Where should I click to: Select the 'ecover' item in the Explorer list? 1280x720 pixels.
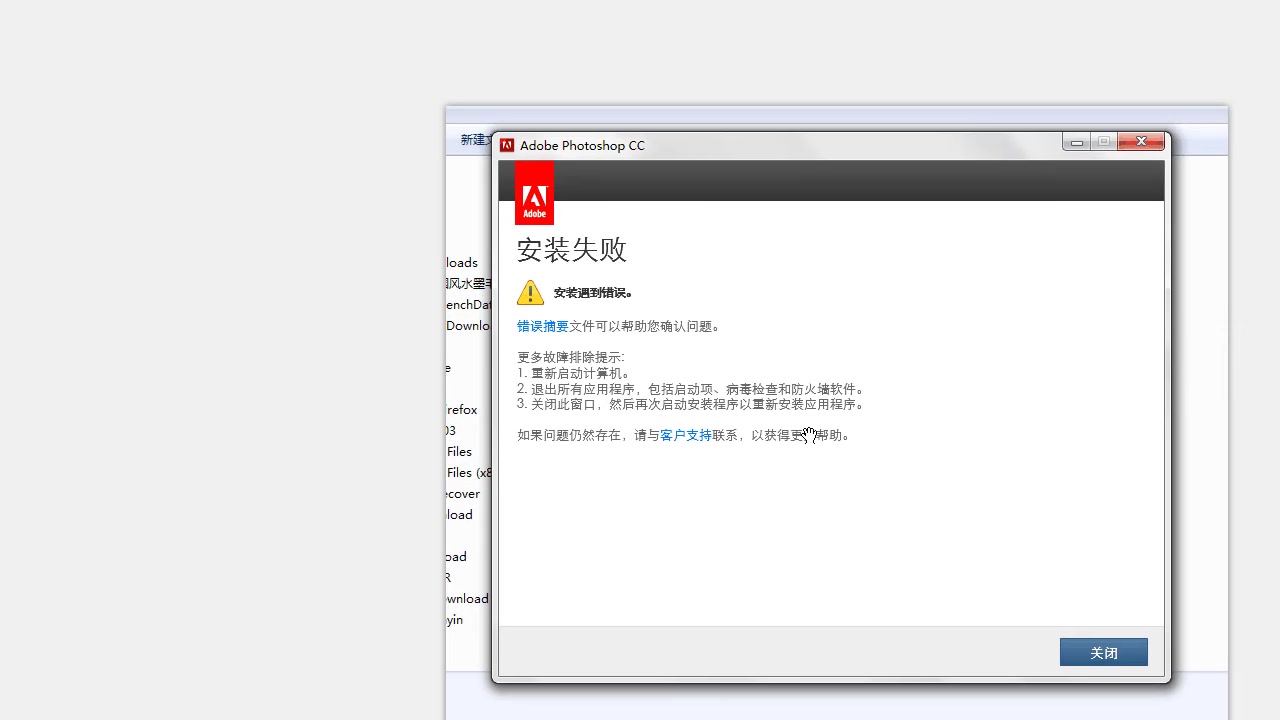coord(463,494)
